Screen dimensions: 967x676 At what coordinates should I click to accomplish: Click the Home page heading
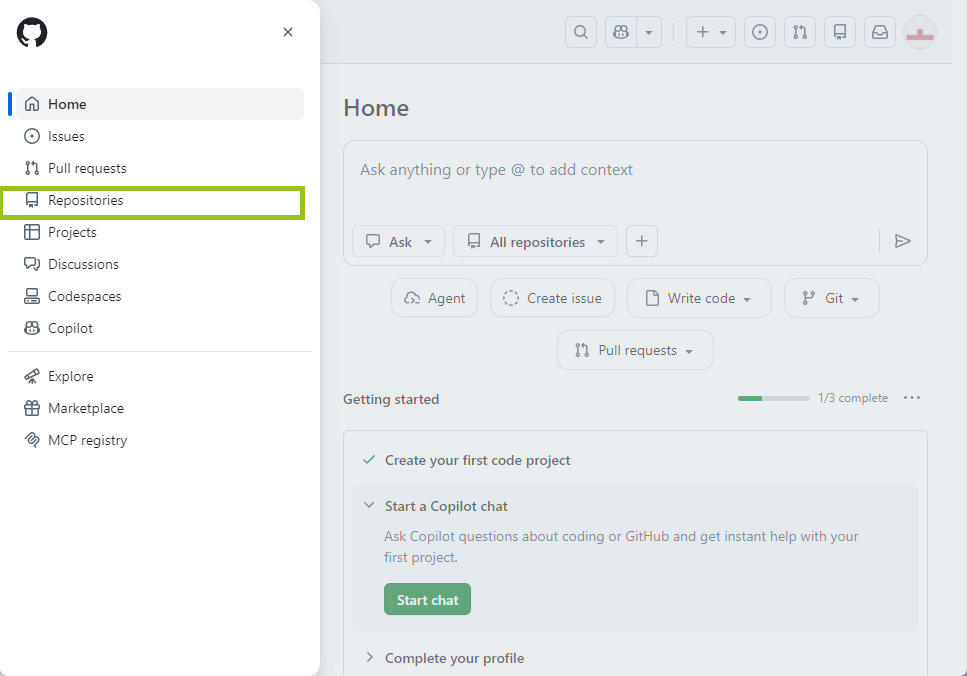(x=376, y=108)
